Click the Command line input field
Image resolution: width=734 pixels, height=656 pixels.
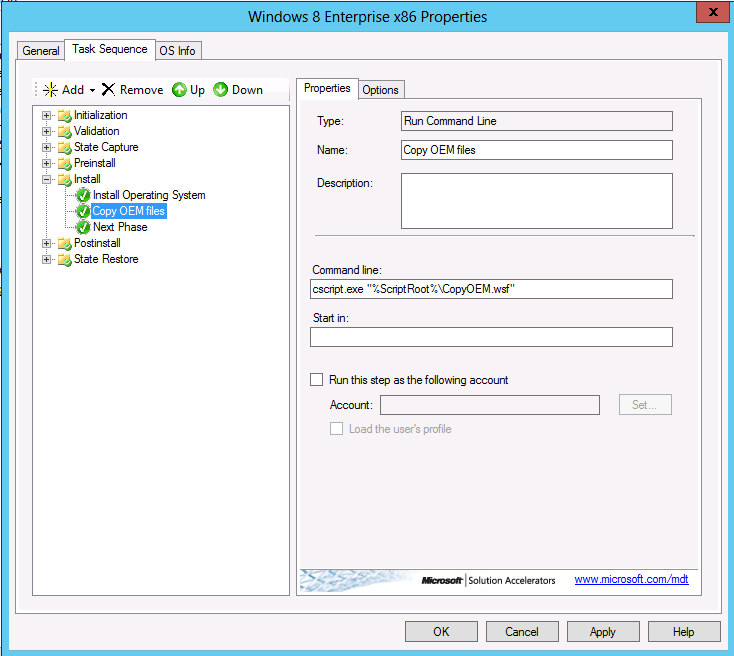point(491,289)
